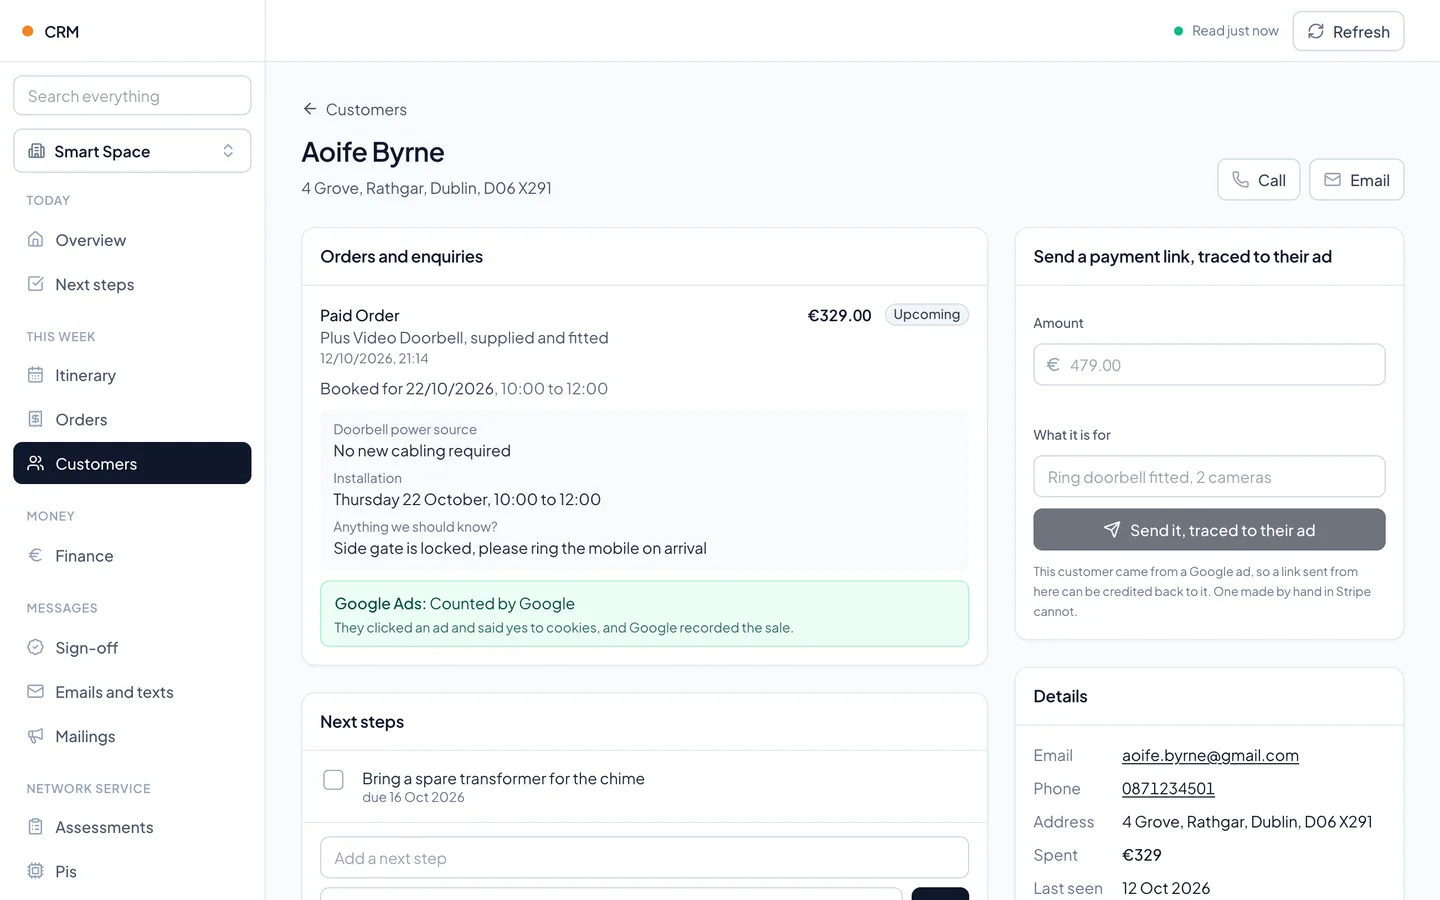Click the envelope icon on Email button

tap(1333, 180)
